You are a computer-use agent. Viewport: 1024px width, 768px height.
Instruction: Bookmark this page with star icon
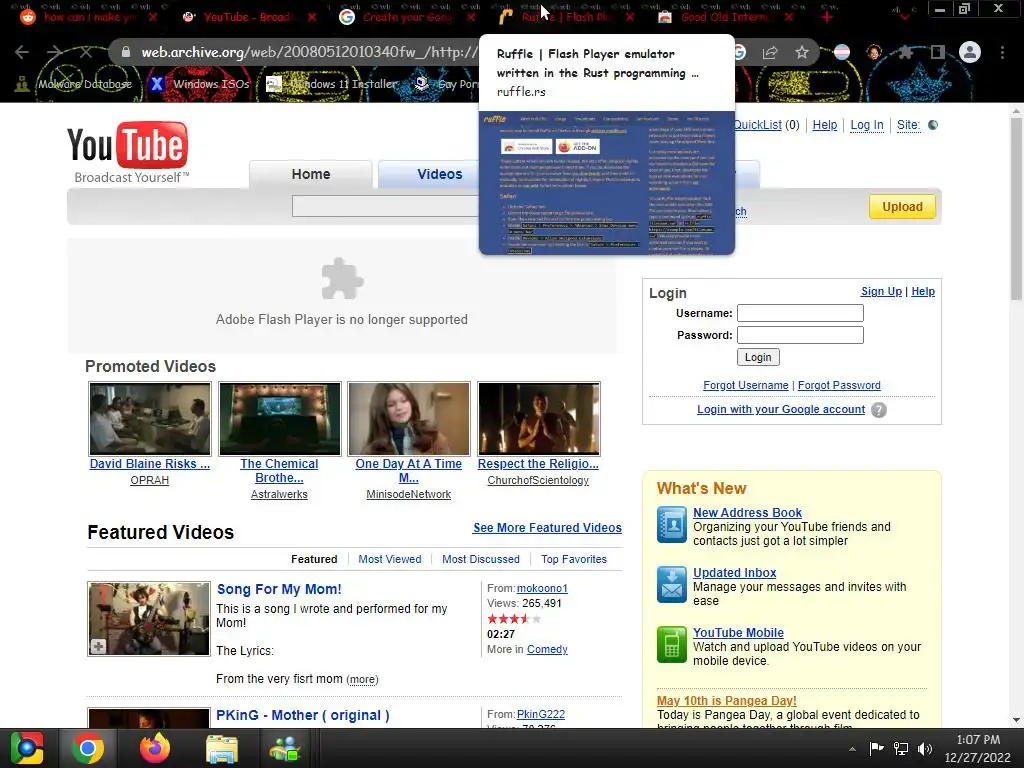pyautogui.click(x=802, y=52)
